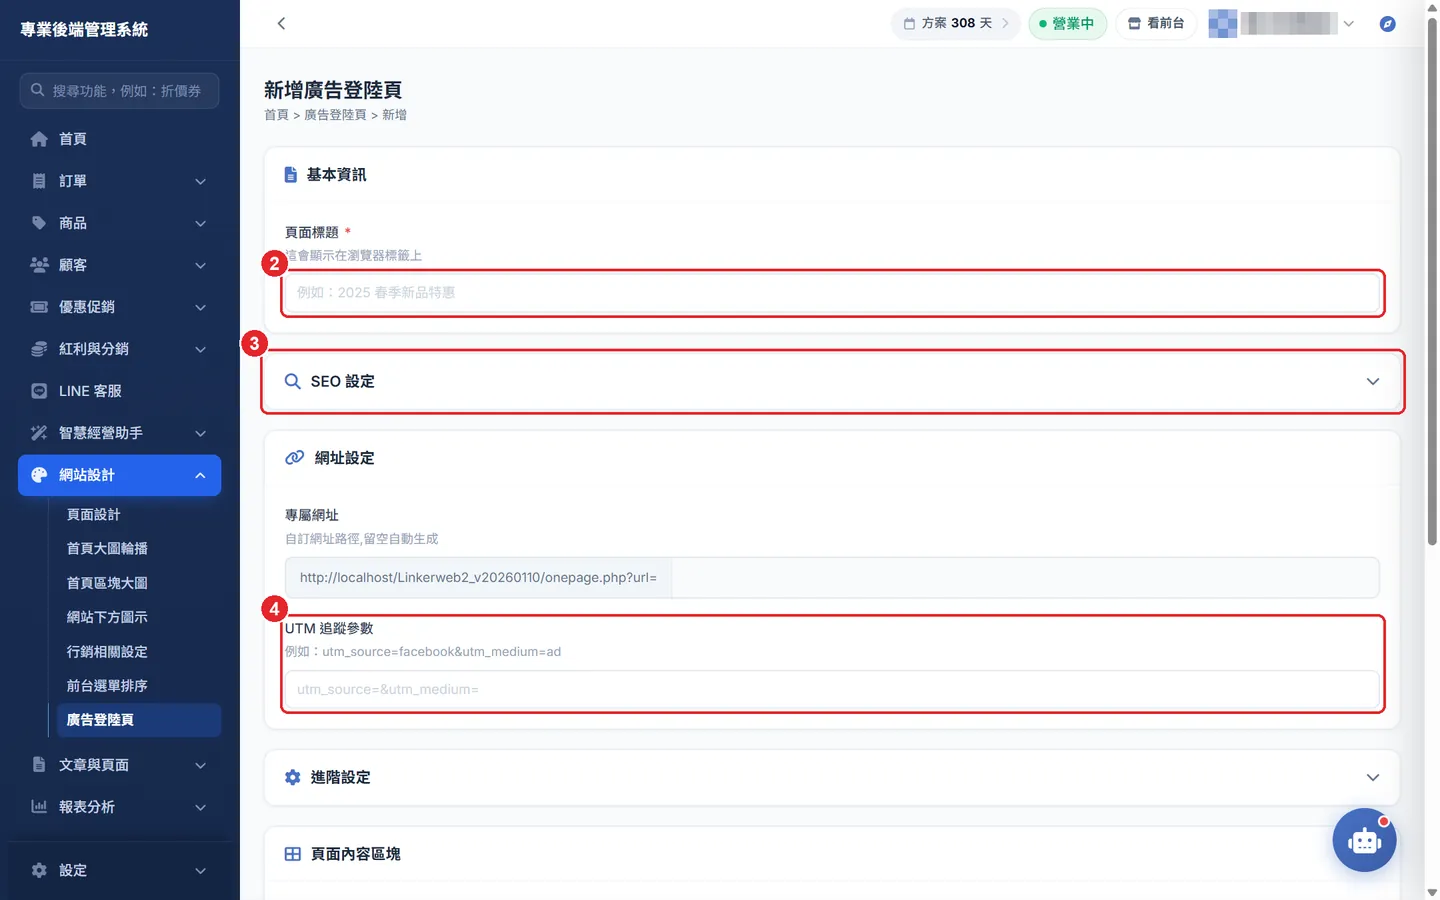Click the back arrow icon at top
The image size is (1440, 900).
tap(281, 23)
